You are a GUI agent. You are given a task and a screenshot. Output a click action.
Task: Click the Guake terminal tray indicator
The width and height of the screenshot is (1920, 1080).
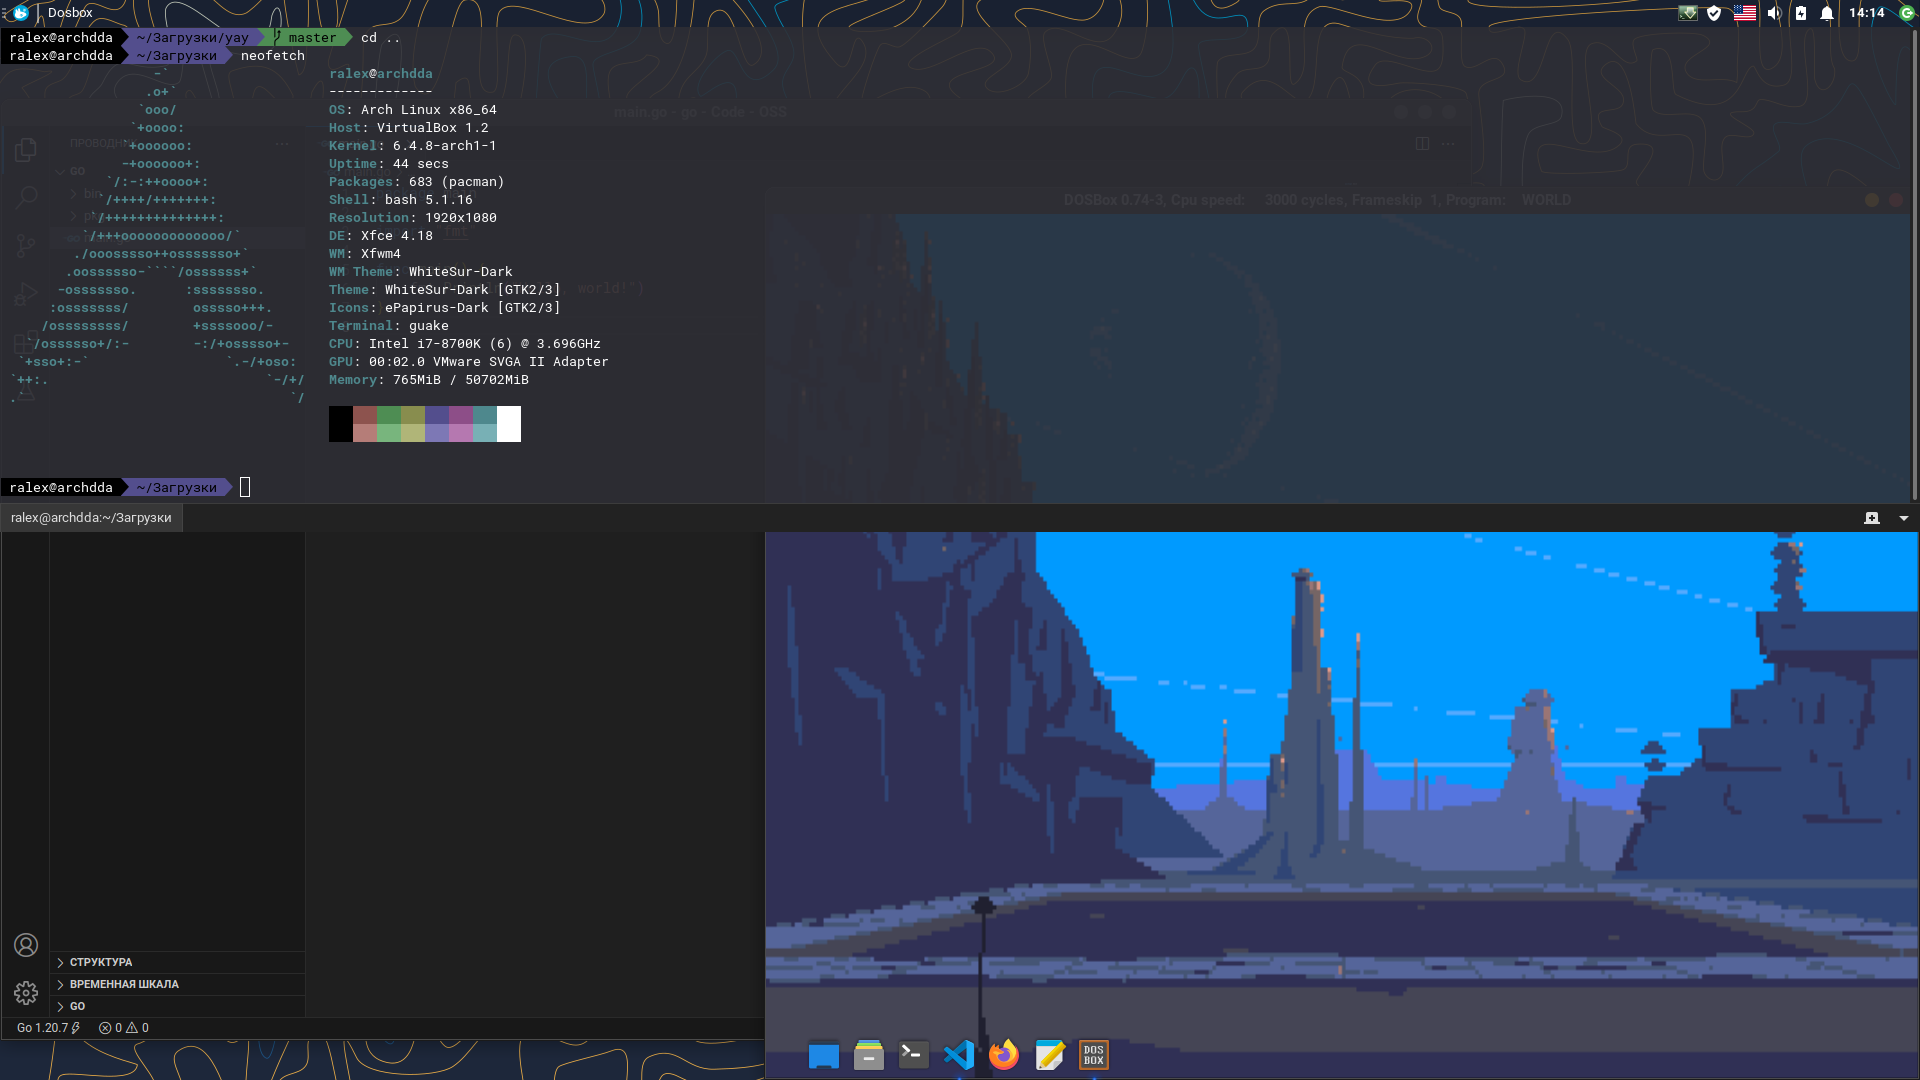coord(1688,13)
